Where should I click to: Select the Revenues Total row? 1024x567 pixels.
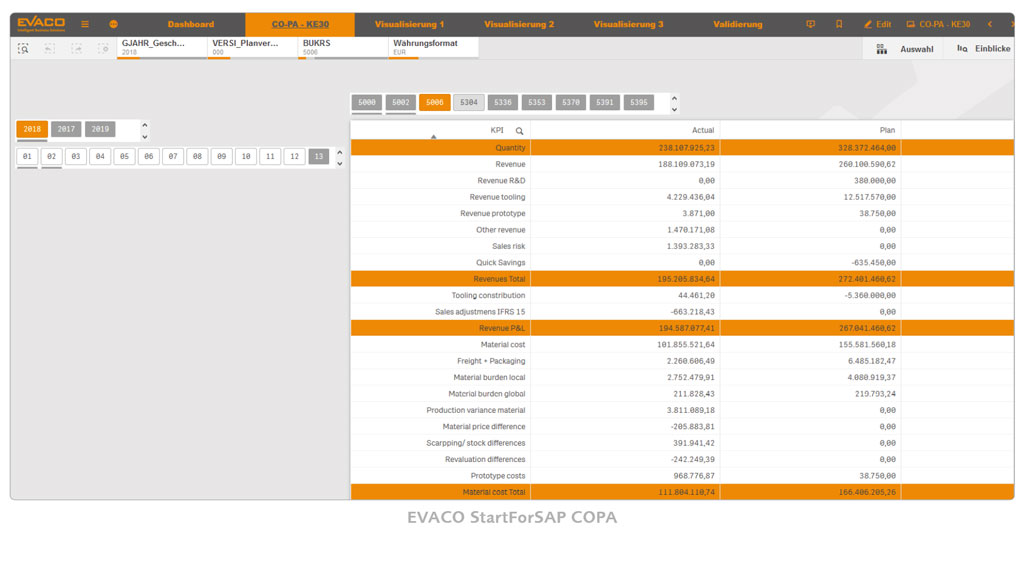(682, 279)
